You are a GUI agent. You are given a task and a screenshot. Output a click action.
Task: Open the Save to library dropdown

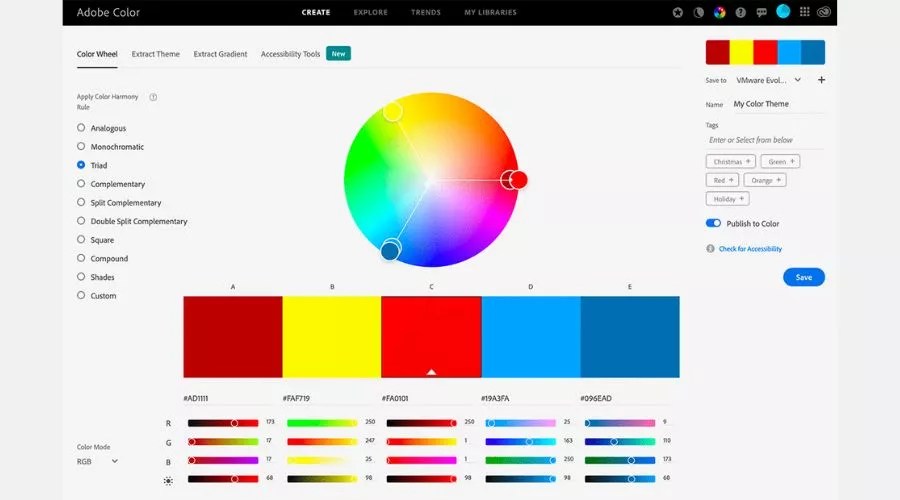[x=769, y=80]
